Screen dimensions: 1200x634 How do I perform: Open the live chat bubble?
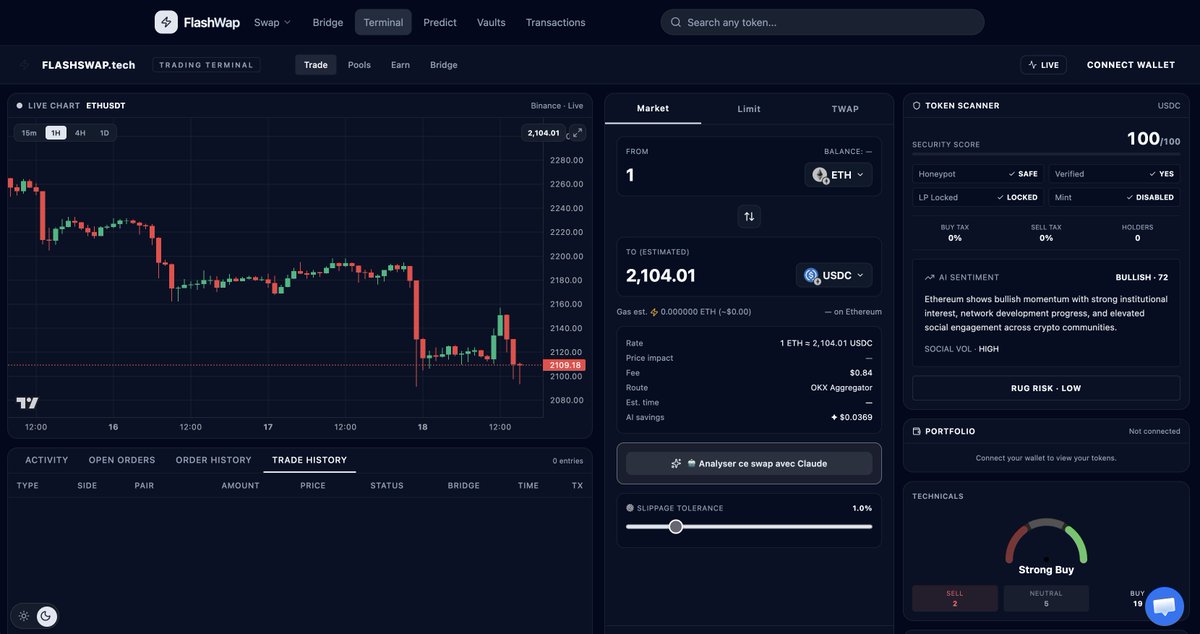1164,606
